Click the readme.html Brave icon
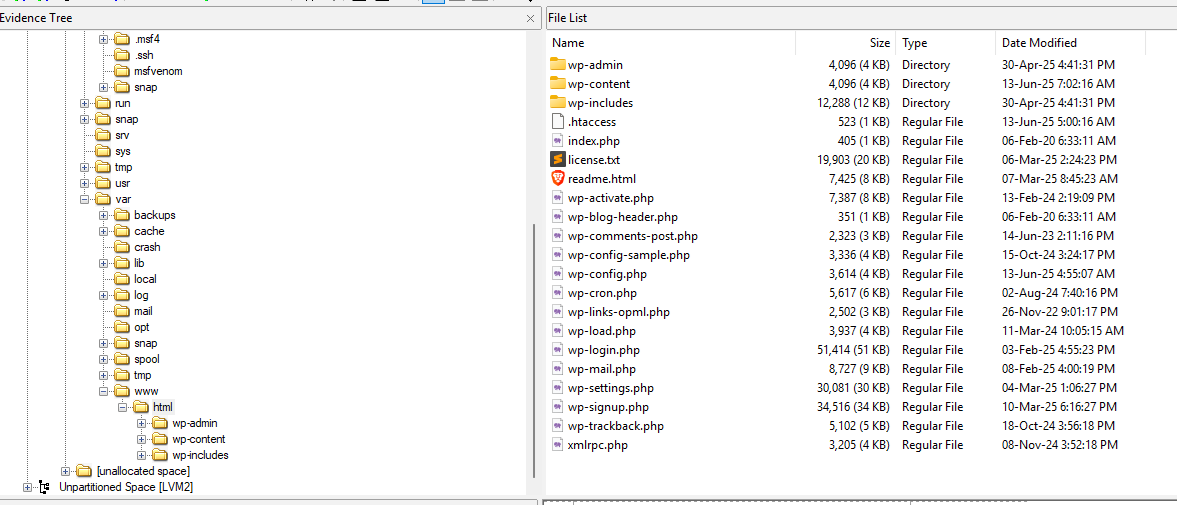 point(557,179)
